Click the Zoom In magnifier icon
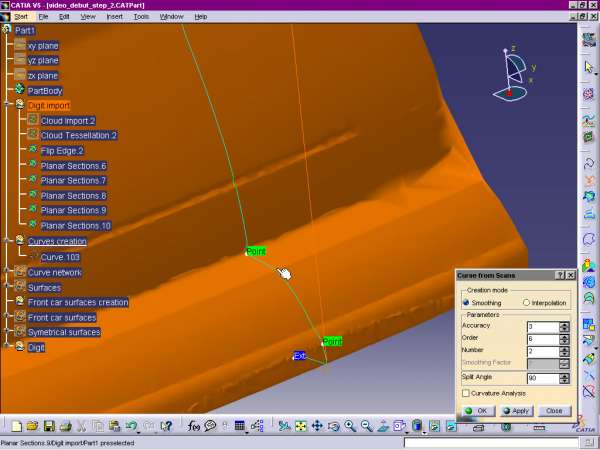The width and height of the screenshot is (600, 450). click(350, 427)
